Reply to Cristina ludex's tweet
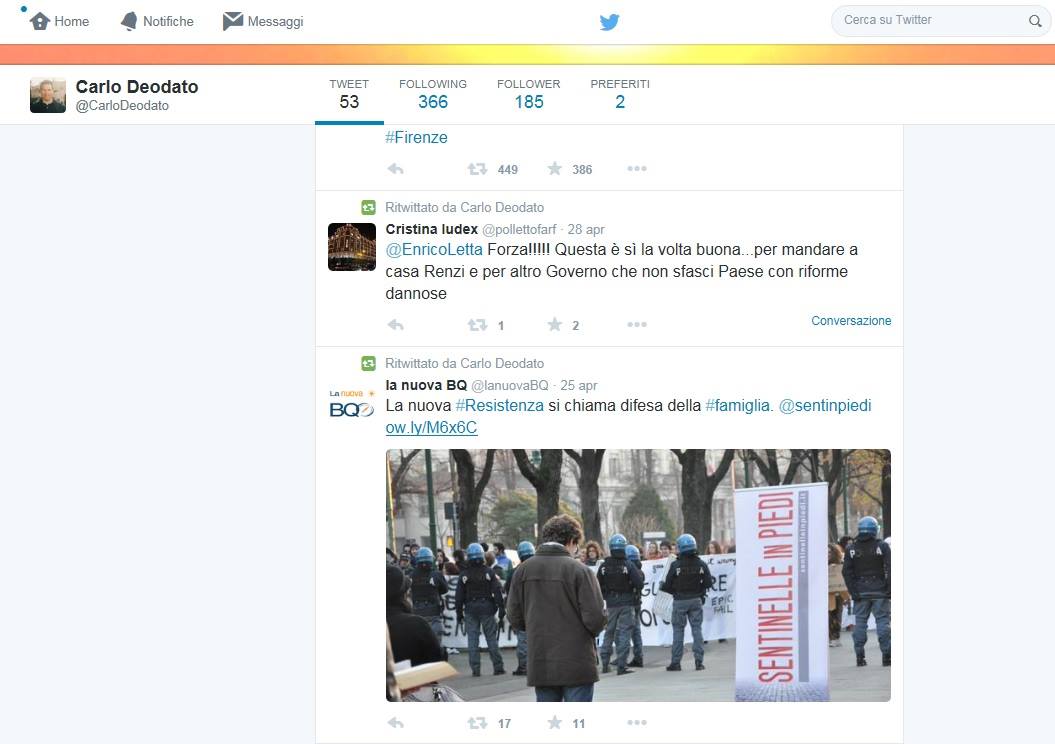 pos(395,325)
